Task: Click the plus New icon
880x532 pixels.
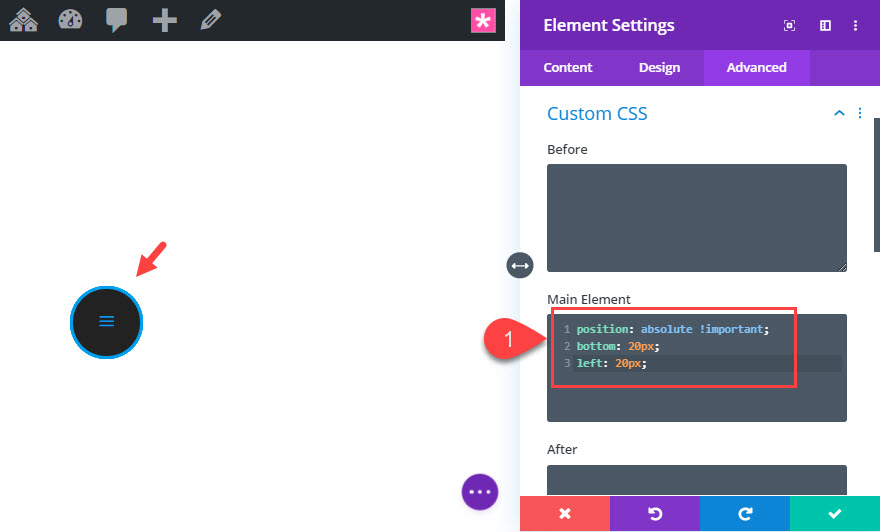Action: click(x=164, y=20)
